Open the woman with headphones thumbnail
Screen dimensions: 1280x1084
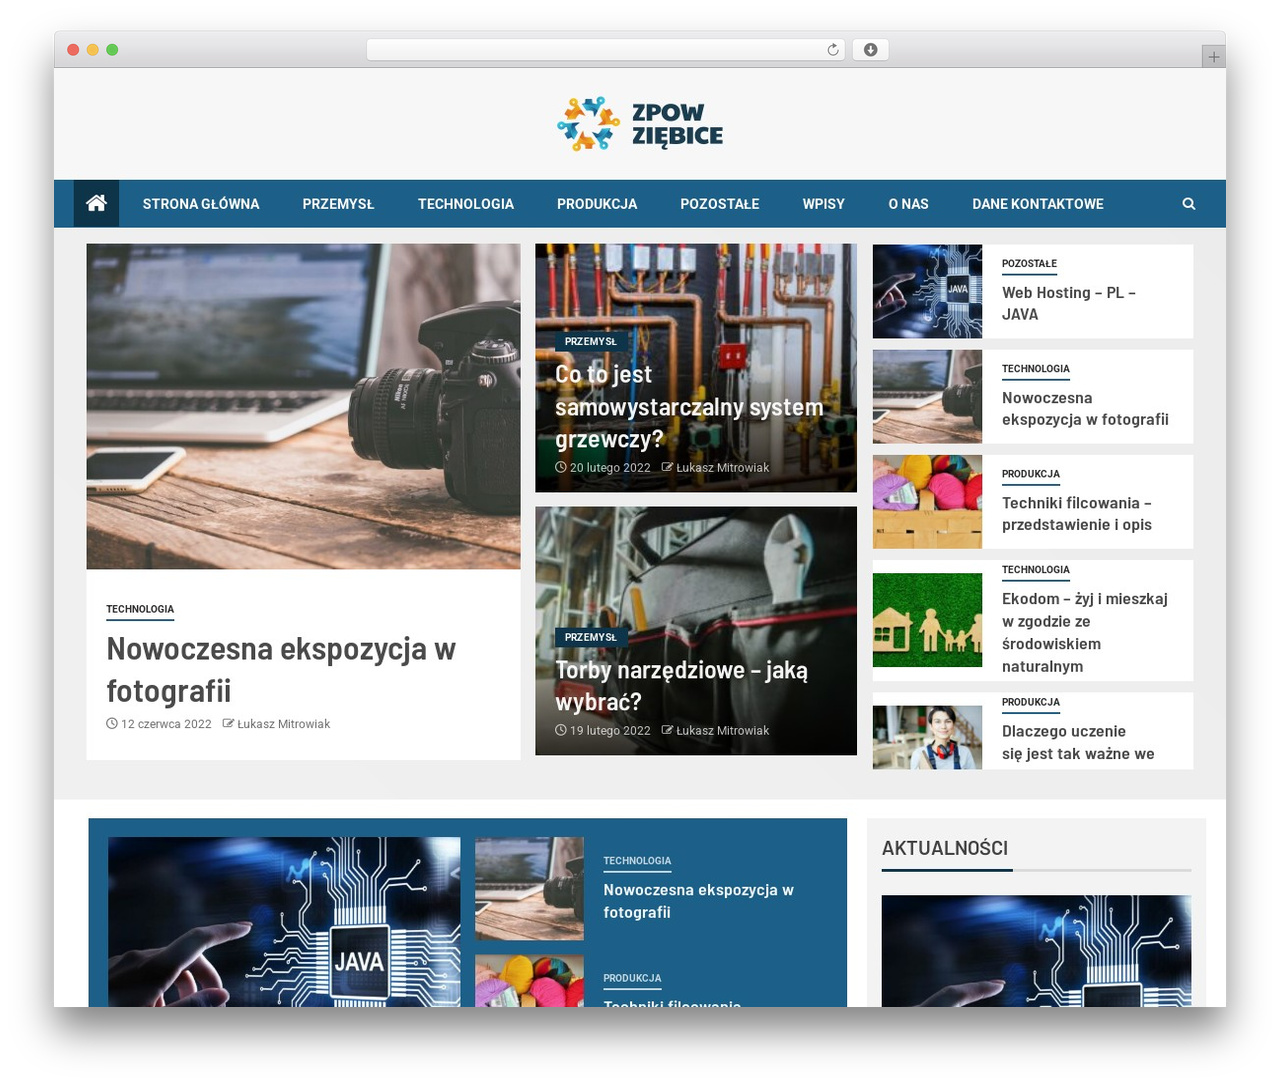[927, 737]
